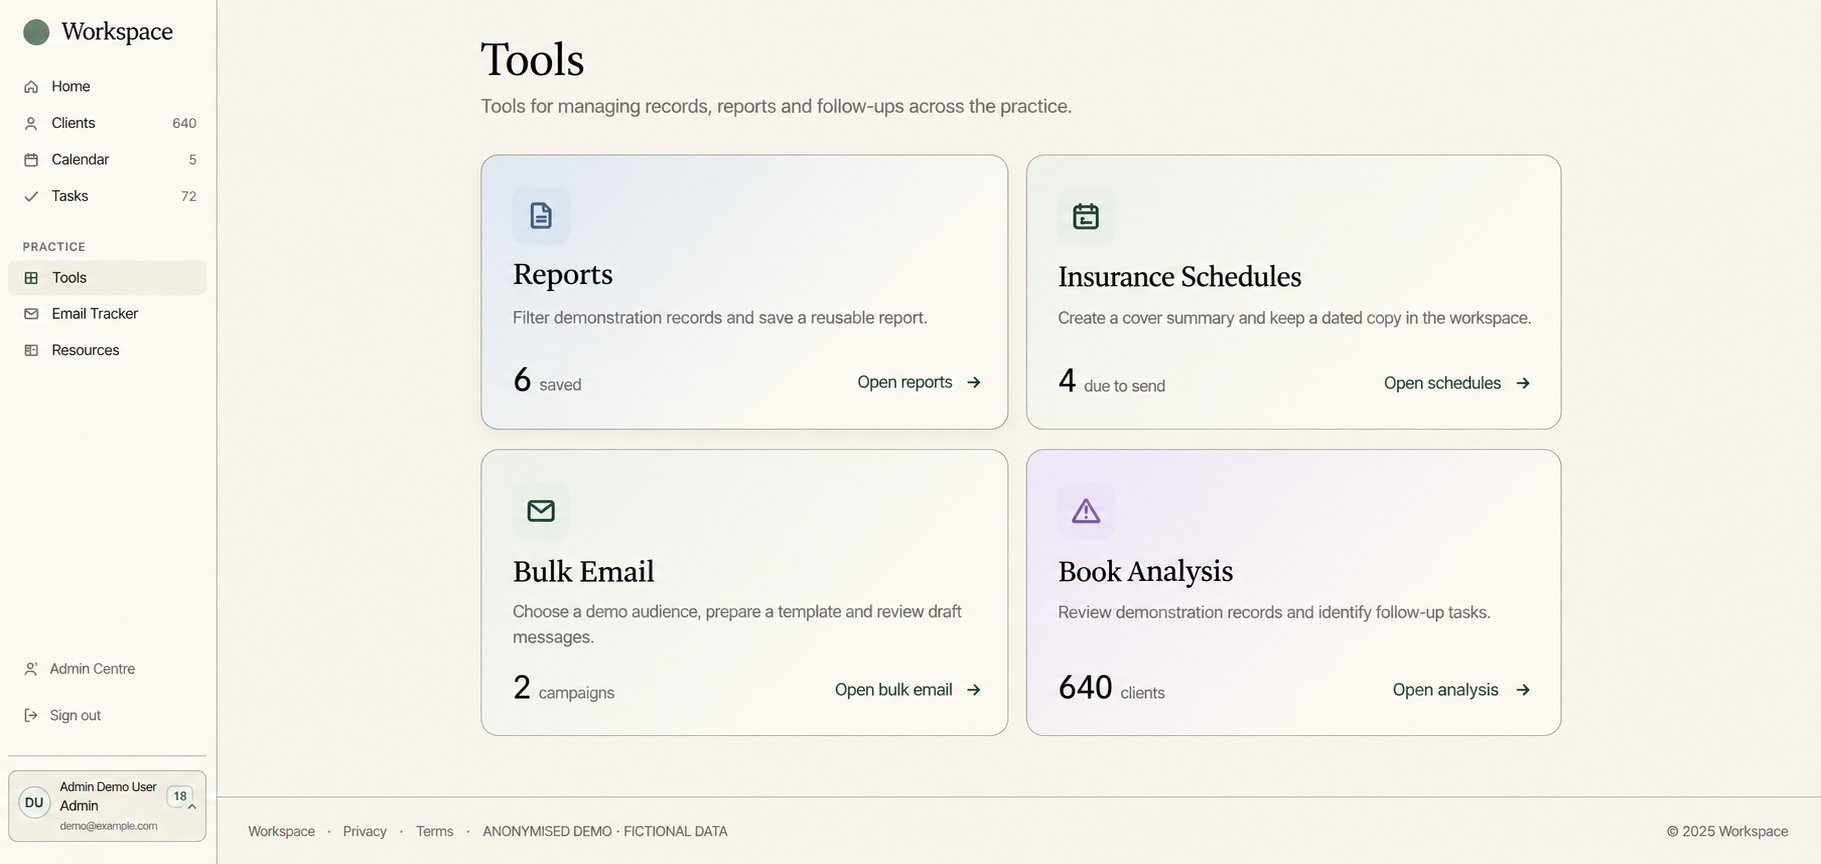
Task: Click the Book Analysis card heading
Action: [x=1146, y=571]
